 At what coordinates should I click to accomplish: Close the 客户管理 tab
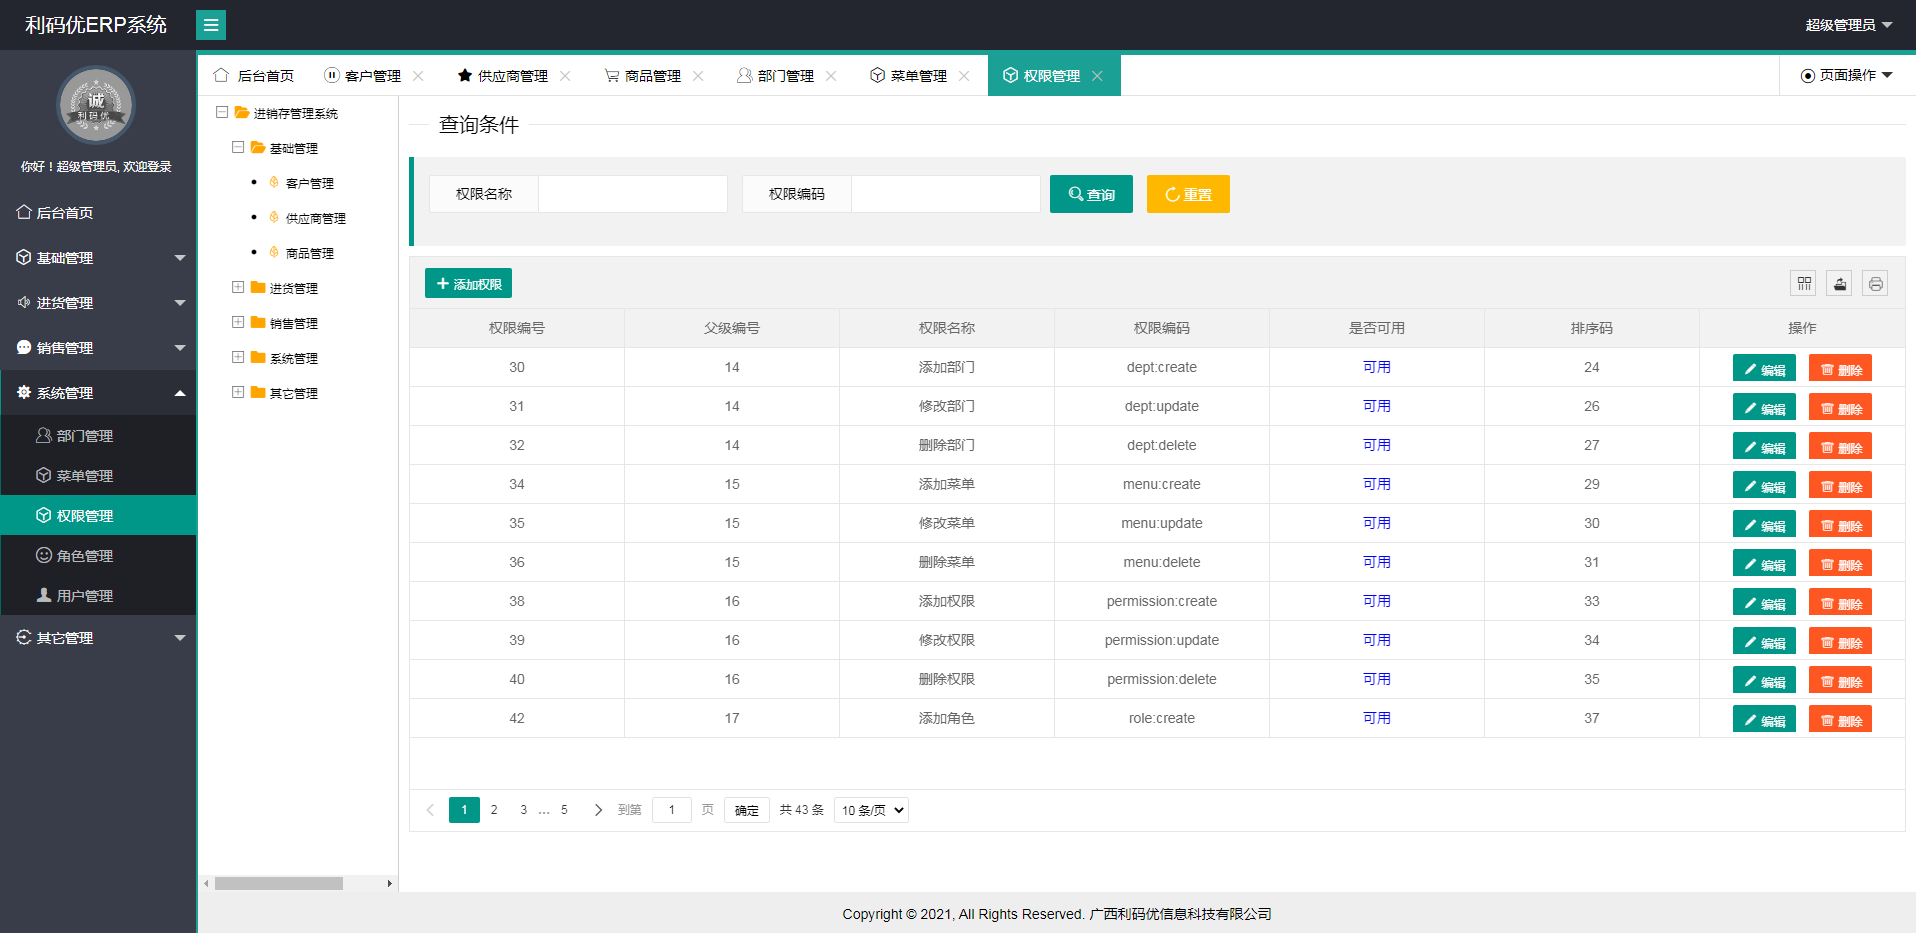coord(418,76)
